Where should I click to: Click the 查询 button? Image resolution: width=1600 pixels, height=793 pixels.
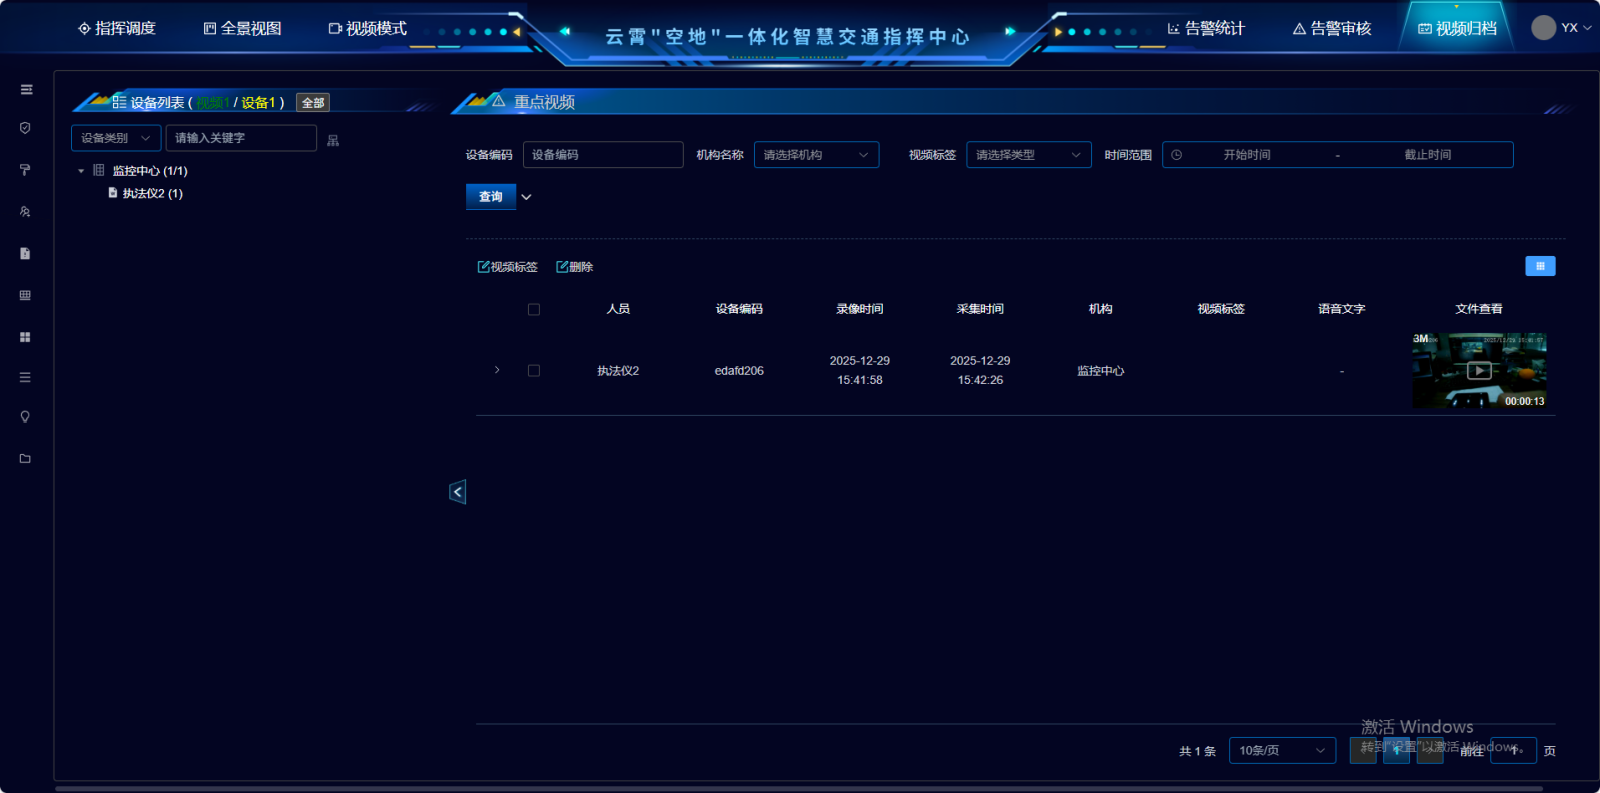(490, 197)
